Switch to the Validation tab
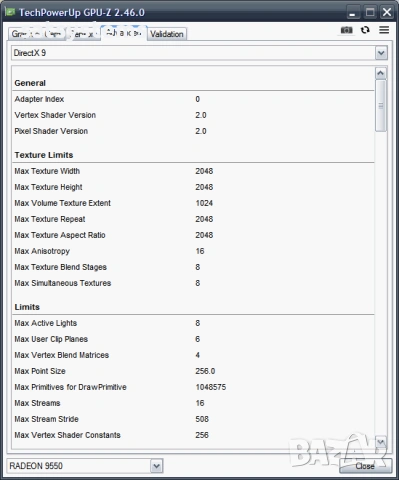 pyautogui.click(x=167, y=34)
